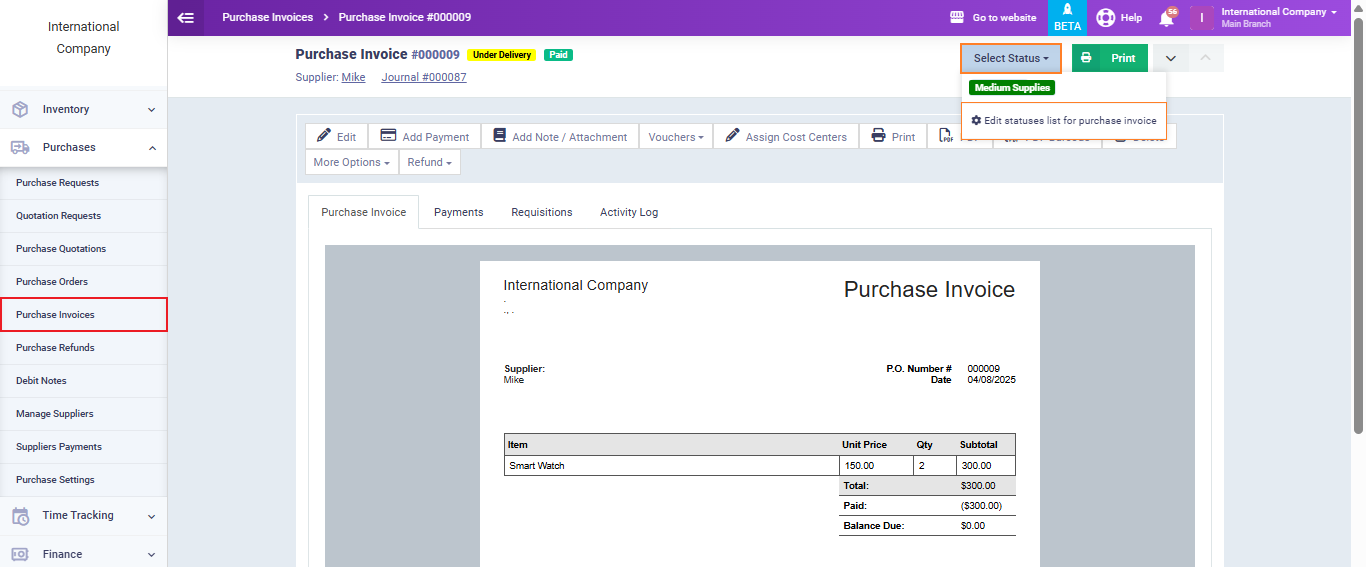The width and height of the screenshot is (1366, 567).
Task: Select the Medium Supplies status option
Action: 1012,88
